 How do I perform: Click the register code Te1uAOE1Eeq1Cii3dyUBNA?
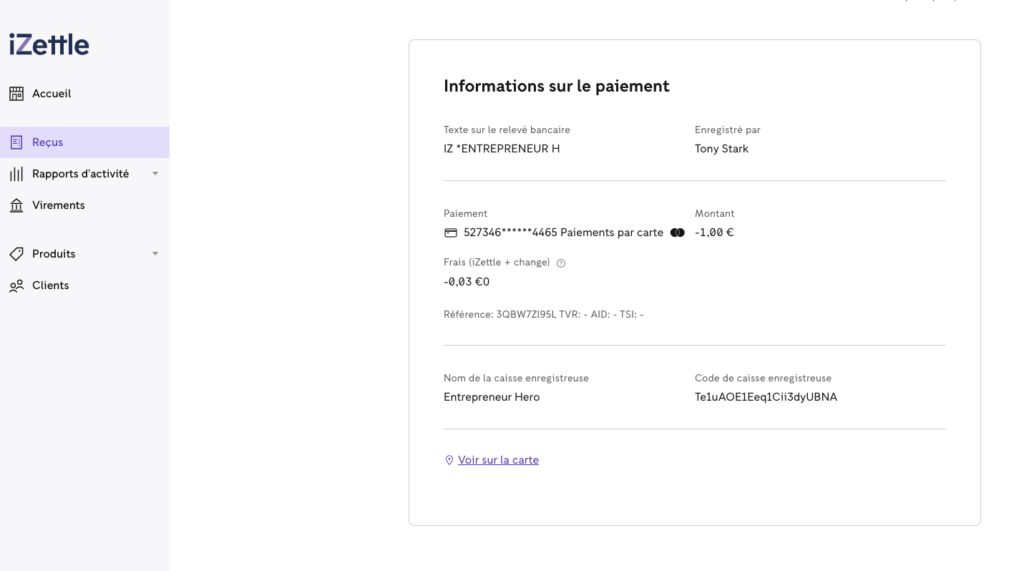(765, 397)
